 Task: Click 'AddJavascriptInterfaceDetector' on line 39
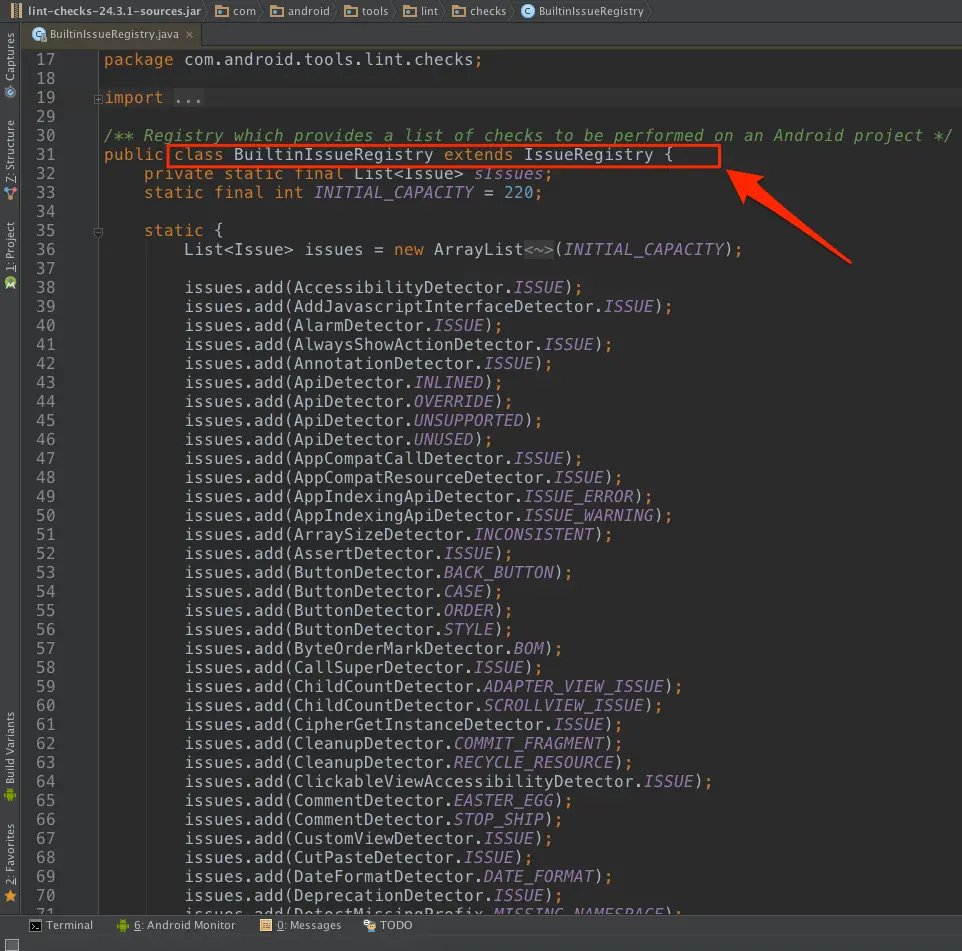point(444,307)
